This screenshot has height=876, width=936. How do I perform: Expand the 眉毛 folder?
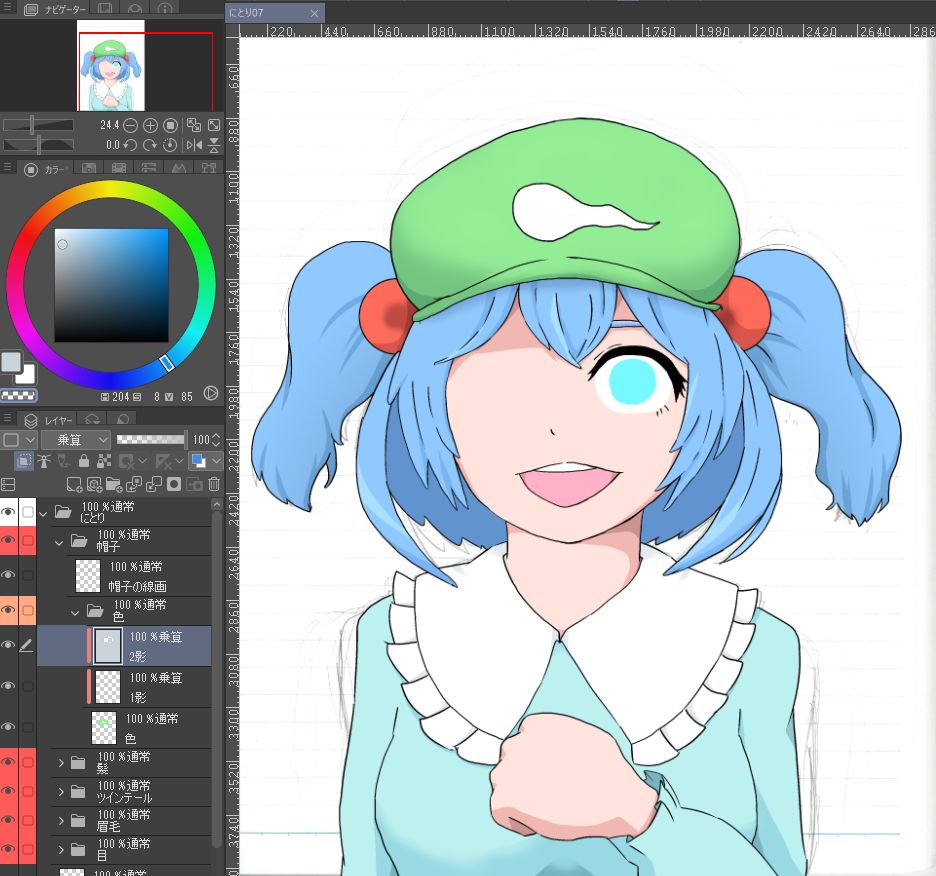click(x=61, y=820)
